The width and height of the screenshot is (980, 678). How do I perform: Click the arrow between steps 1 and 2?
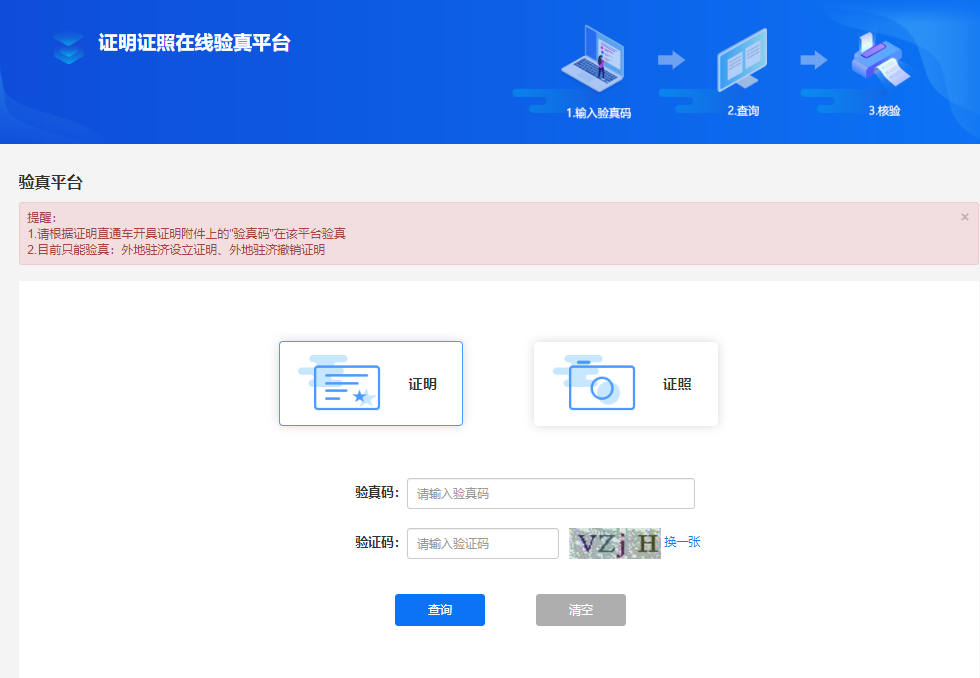(674, 60)
